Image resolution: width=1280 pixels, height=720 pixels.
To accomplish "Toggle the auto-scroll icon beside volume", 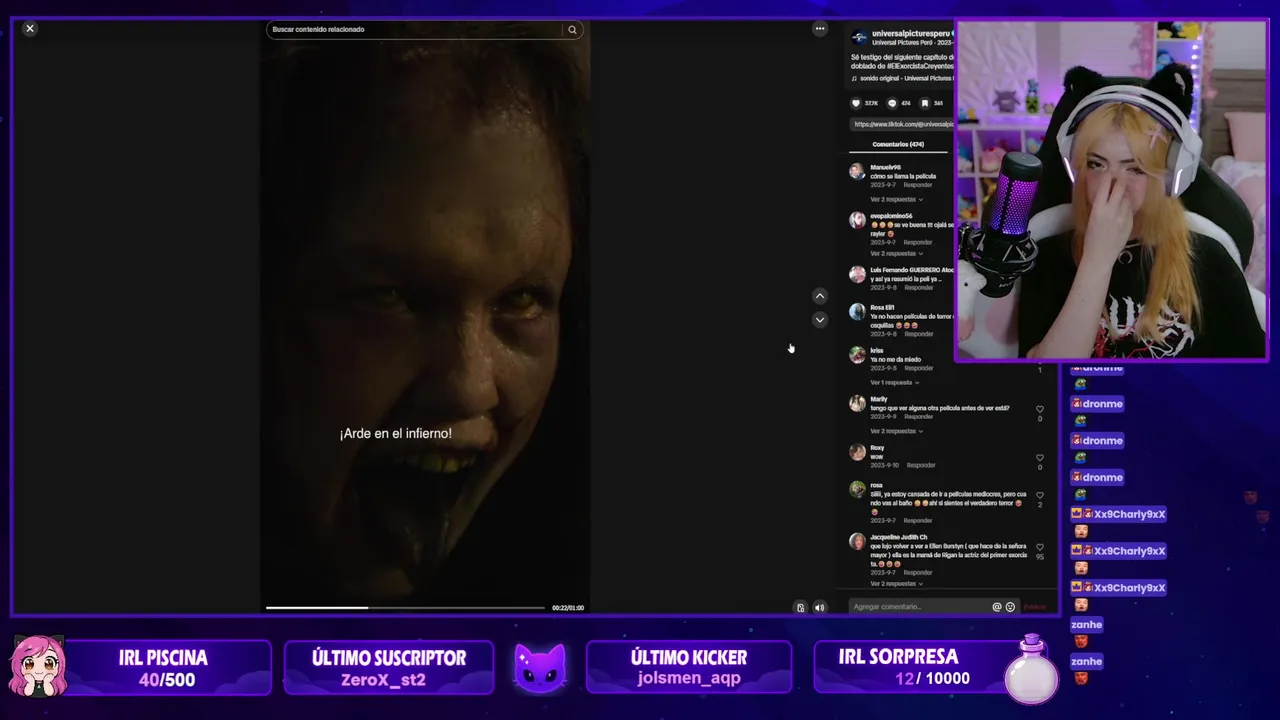I will (800, 607).
